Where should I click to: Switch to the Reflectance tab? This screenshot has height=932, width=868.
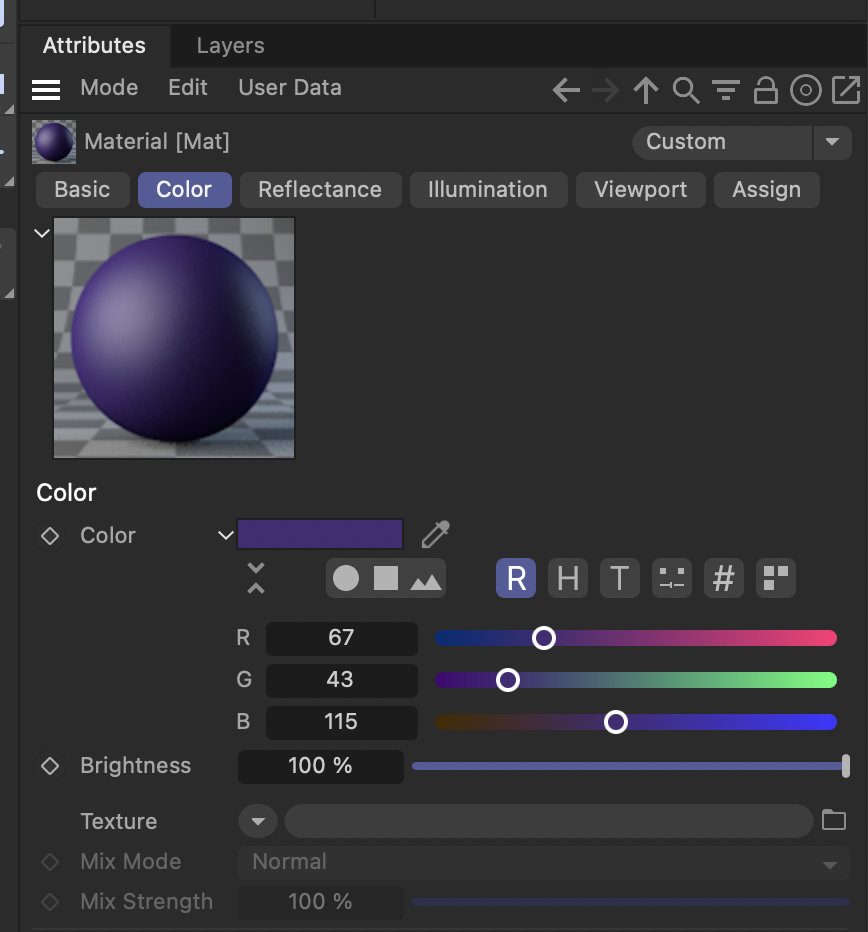tap(320, 189)
